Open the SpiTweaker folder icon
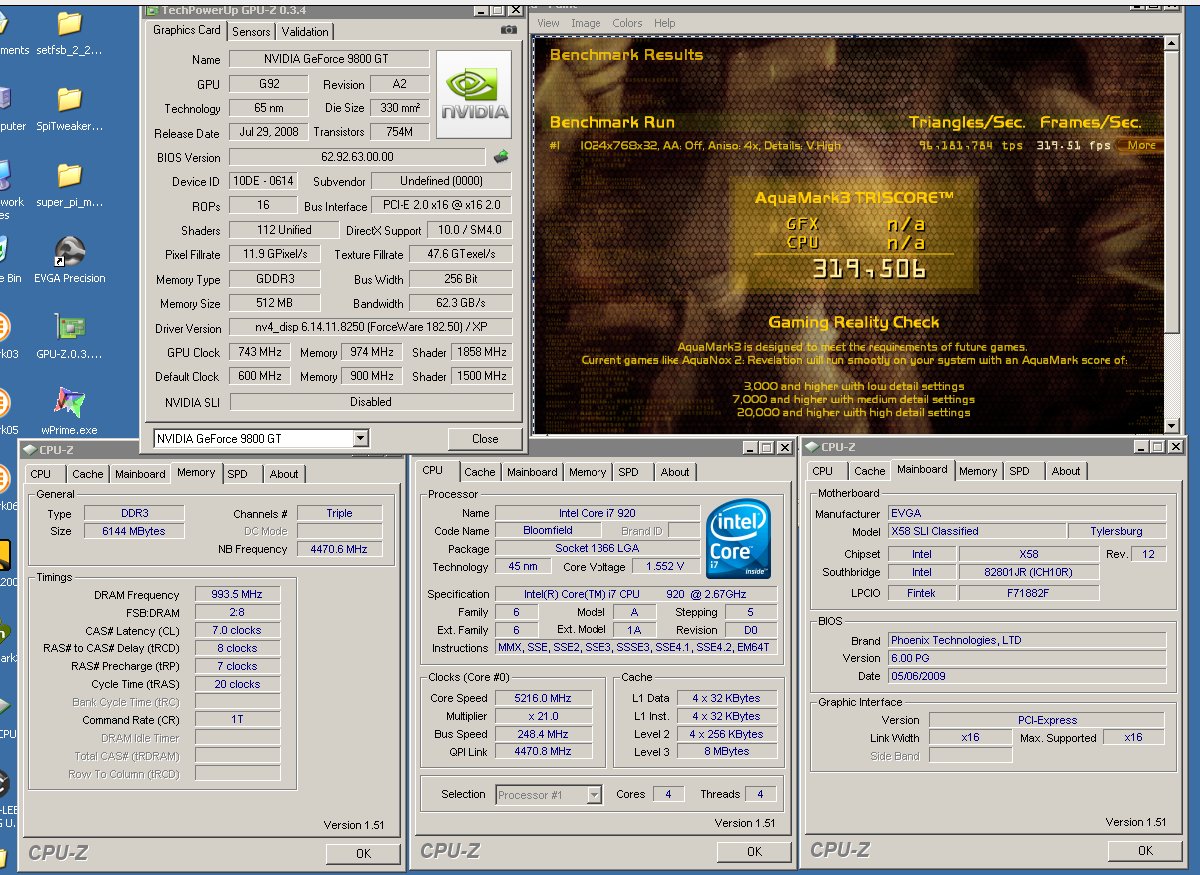 tap(69, 109)
